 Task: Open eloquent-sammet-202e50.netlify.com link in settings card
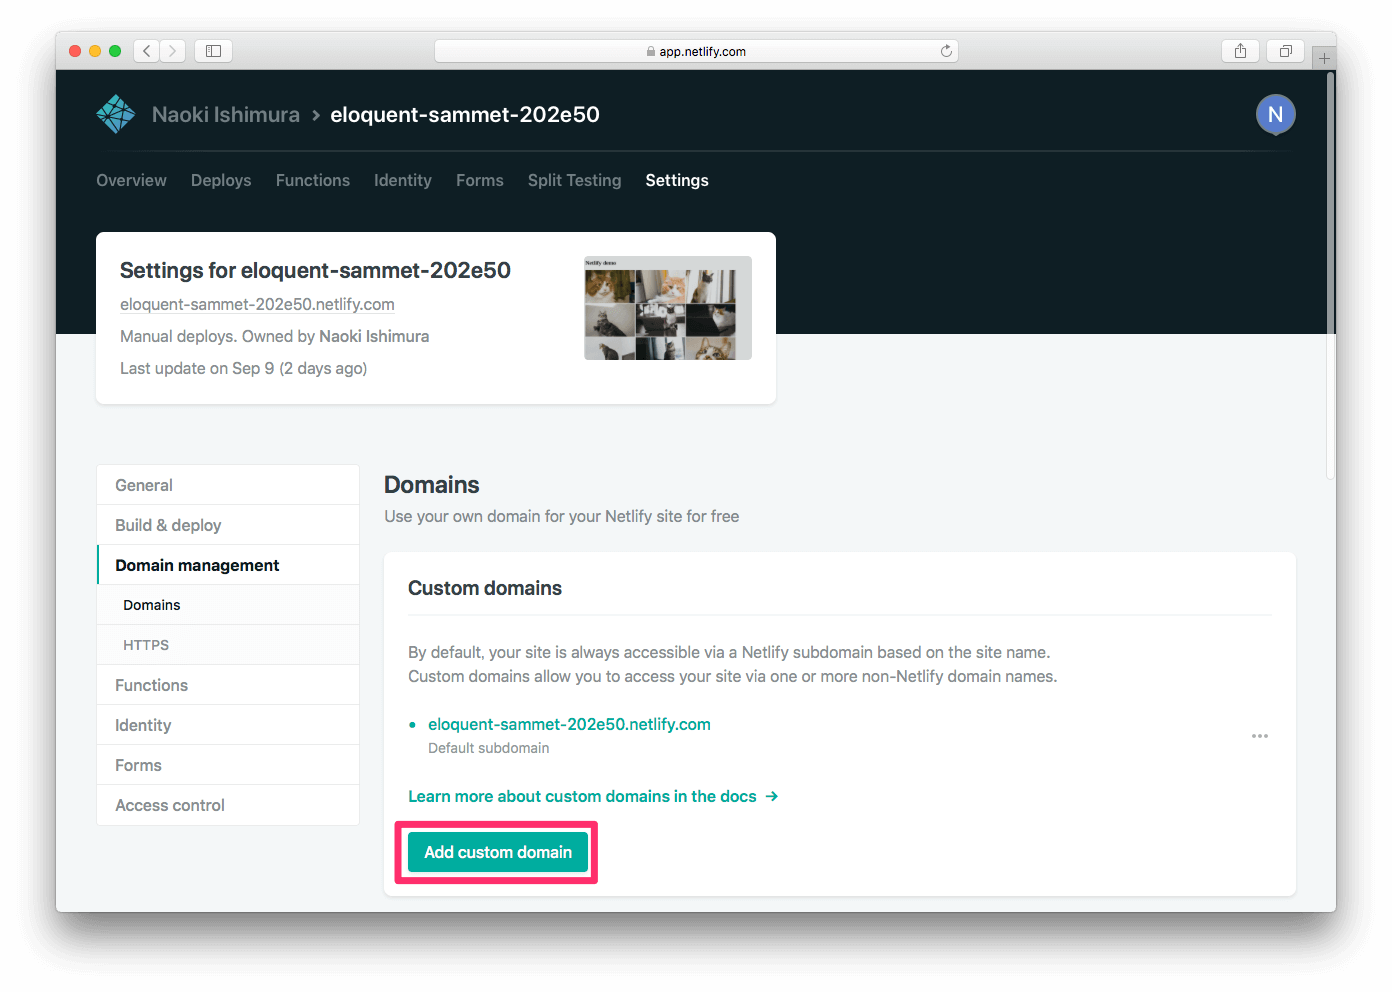257,304
